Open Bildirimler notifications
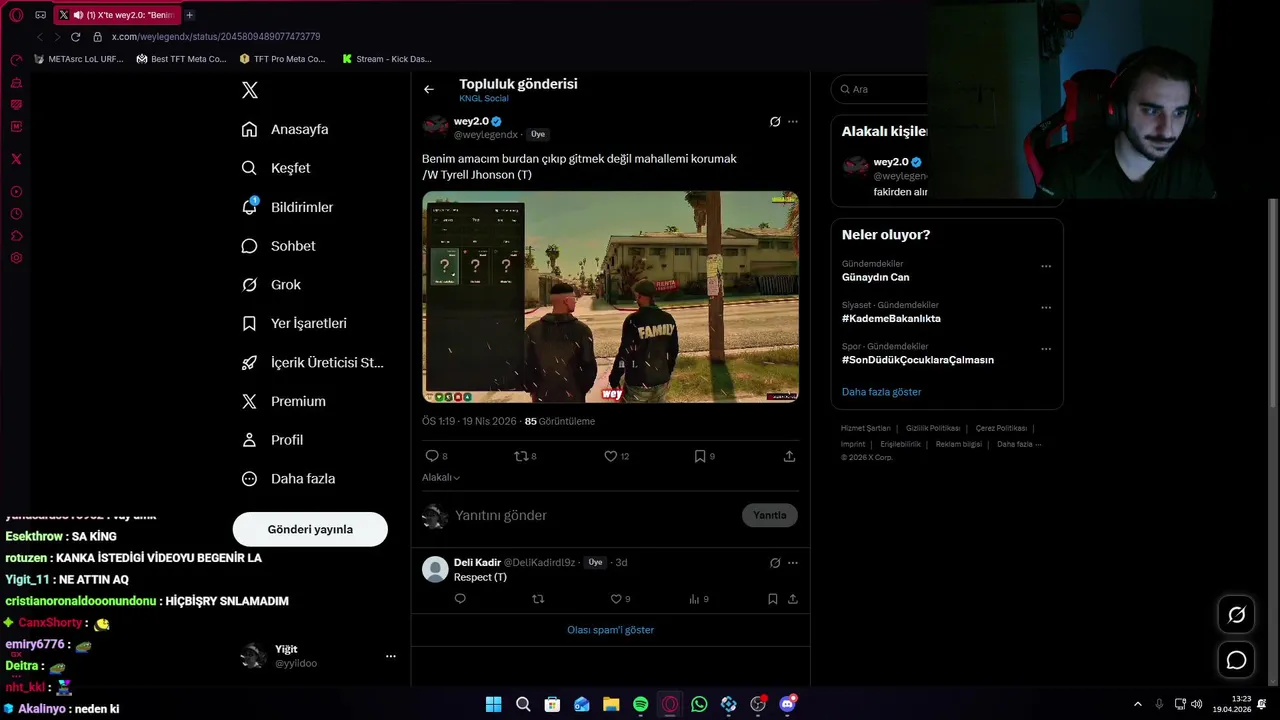Image resolution: width=1280 pixels, height=720 pixels. pyautogui.click(x=287, y=207)
